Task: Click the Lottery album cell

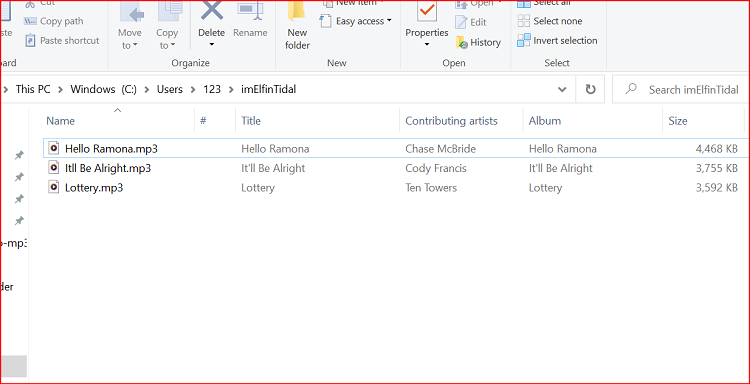Action: pyautogui.click(x=545, y=188)
